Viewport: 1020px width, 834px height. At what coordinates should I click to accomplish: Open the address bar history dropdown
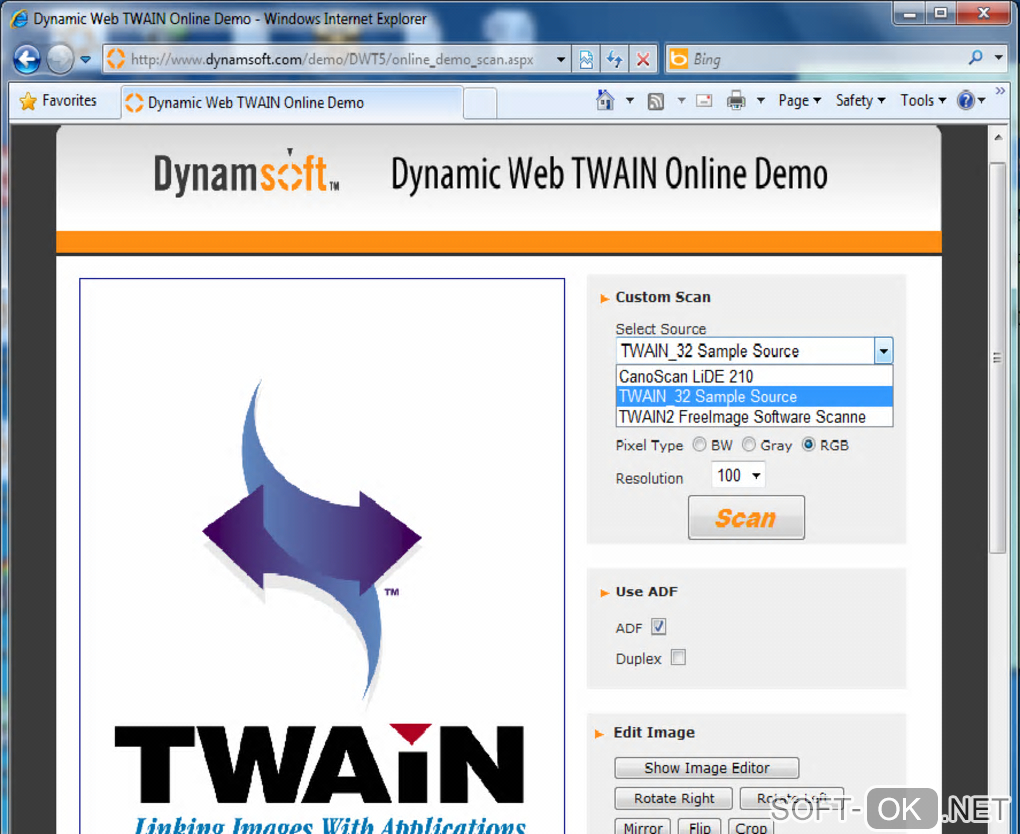click(x=561, y=59)
